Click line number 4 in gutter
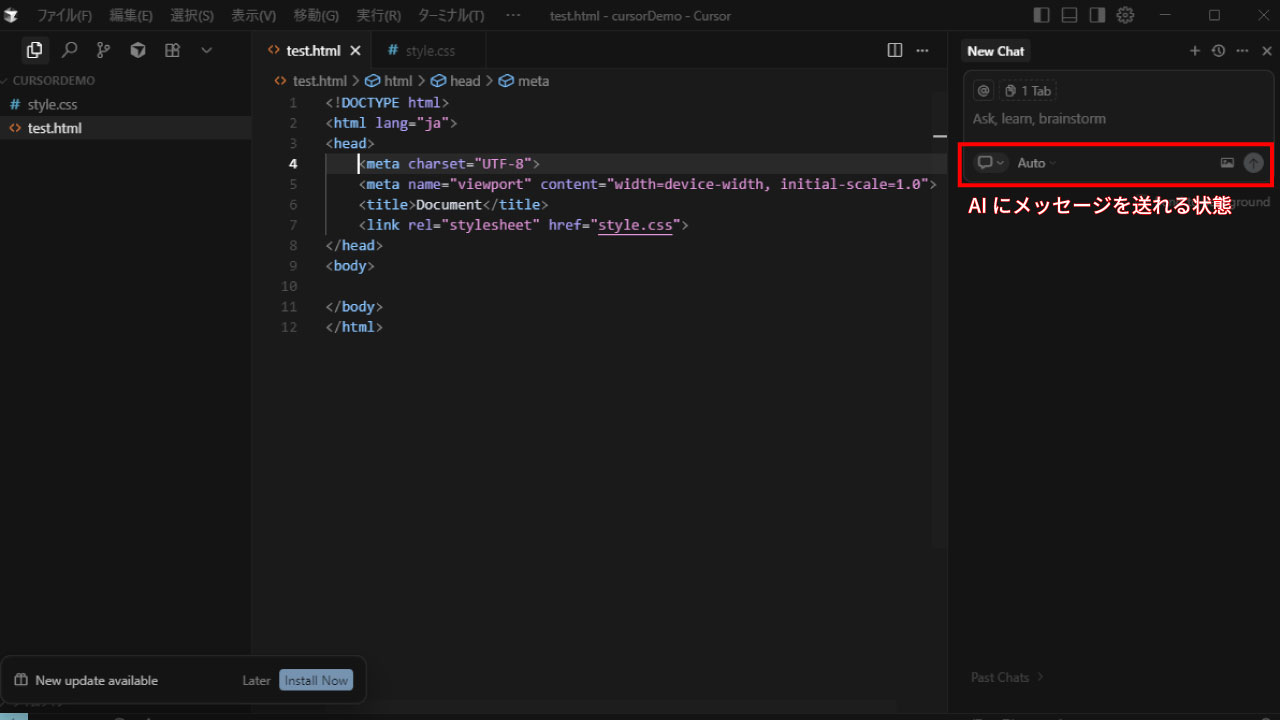1280x720 pixels. [292, 164]
